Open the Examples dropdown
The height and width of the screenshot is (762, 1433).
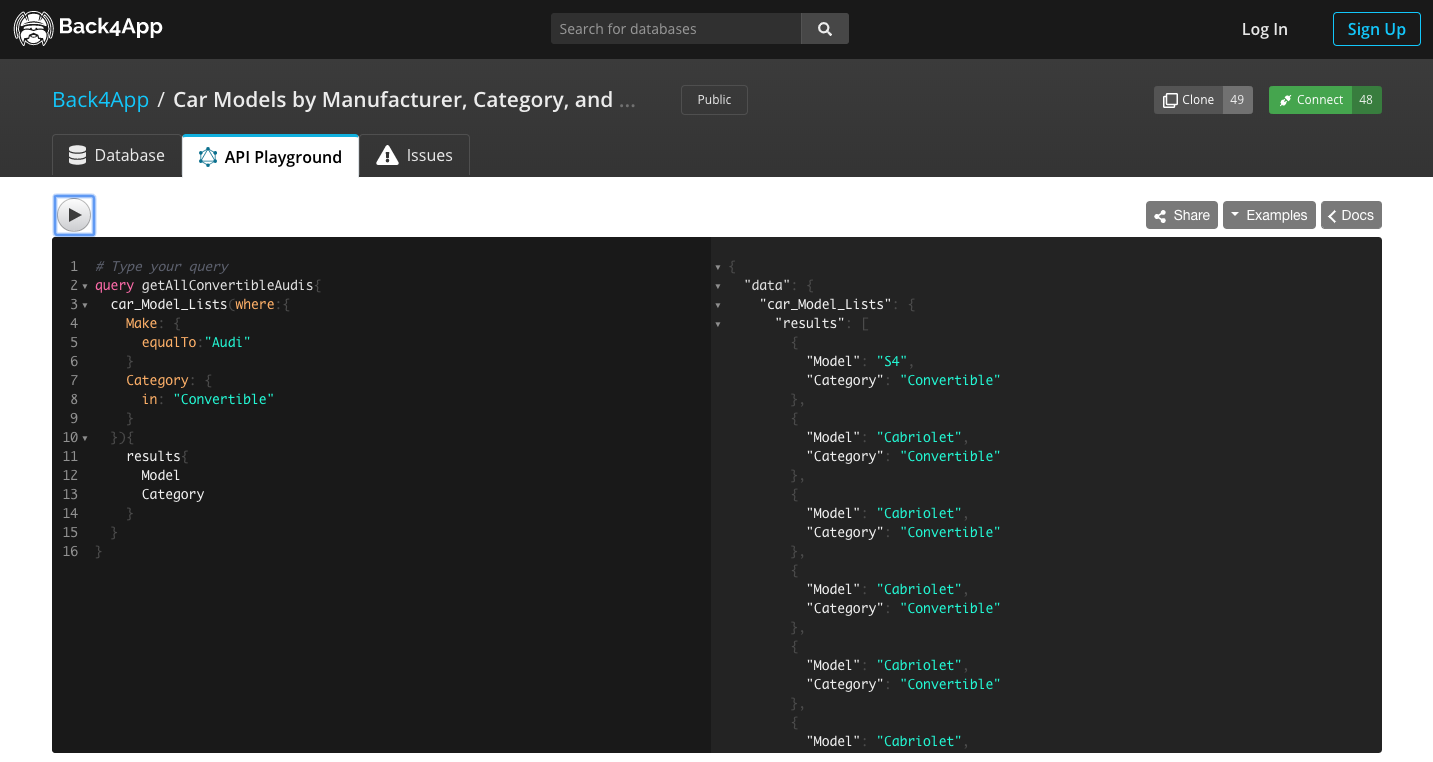(1269, 215)
